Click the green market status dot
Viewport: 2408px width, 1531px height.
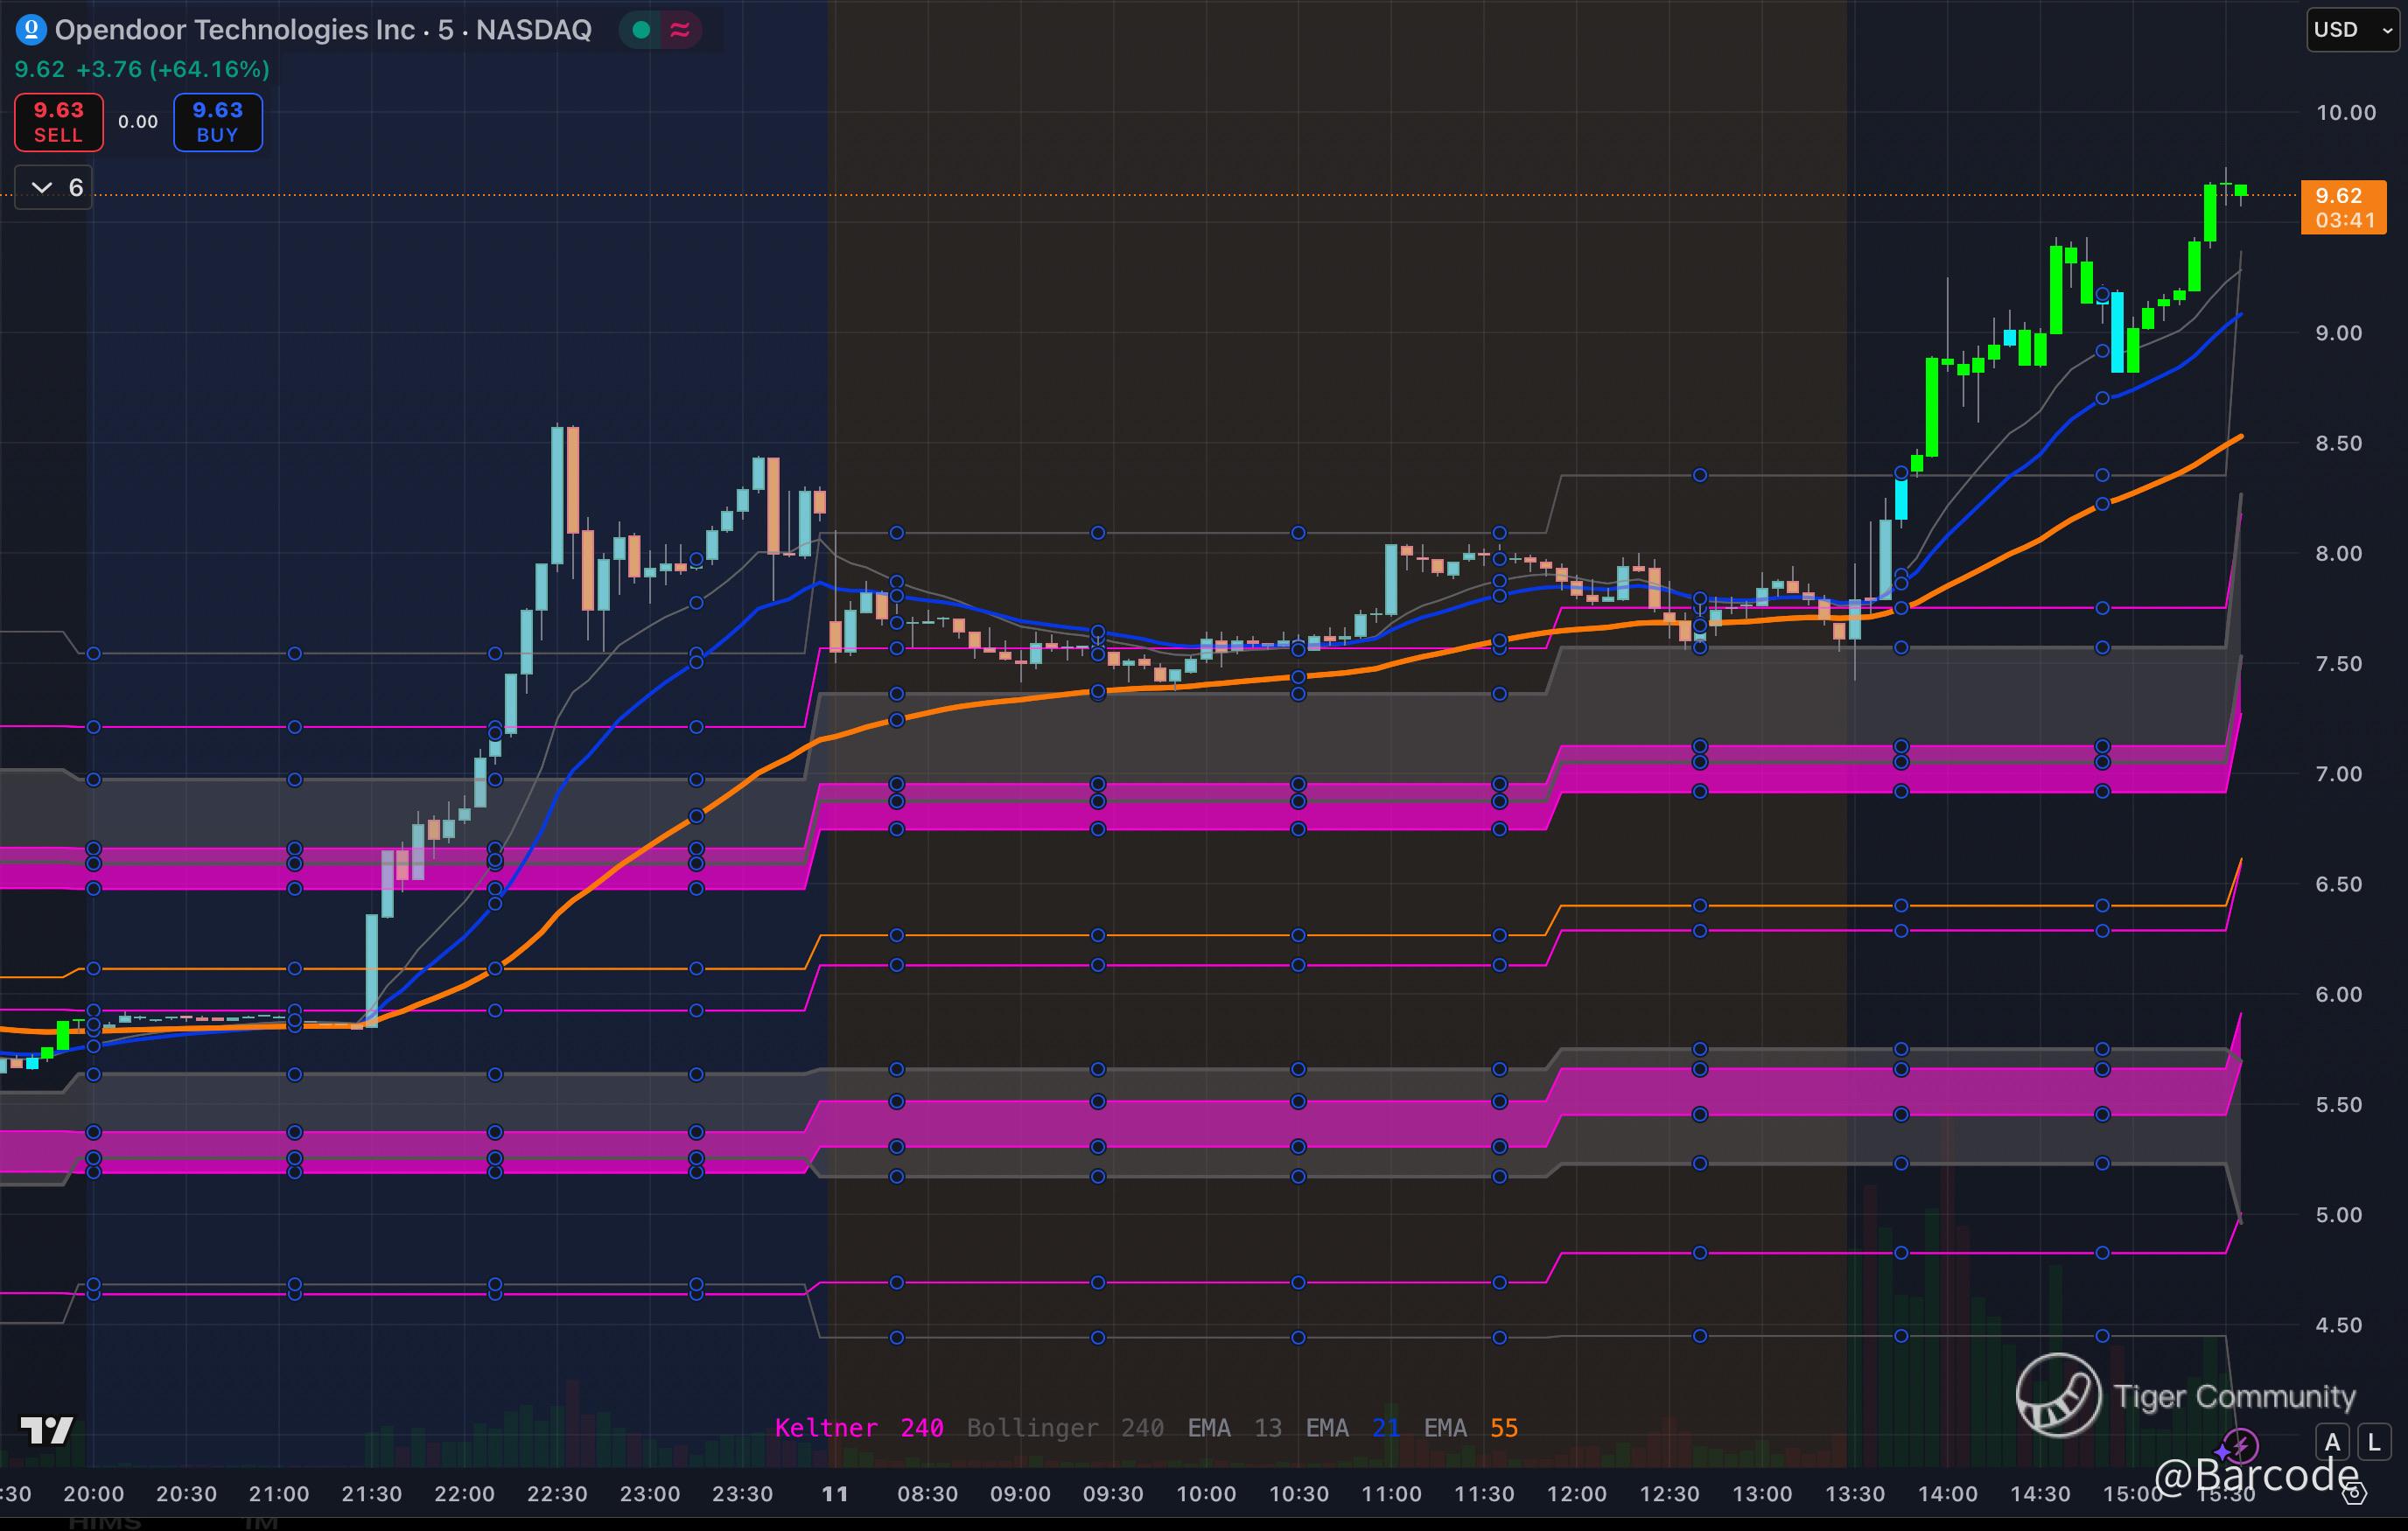642,30
